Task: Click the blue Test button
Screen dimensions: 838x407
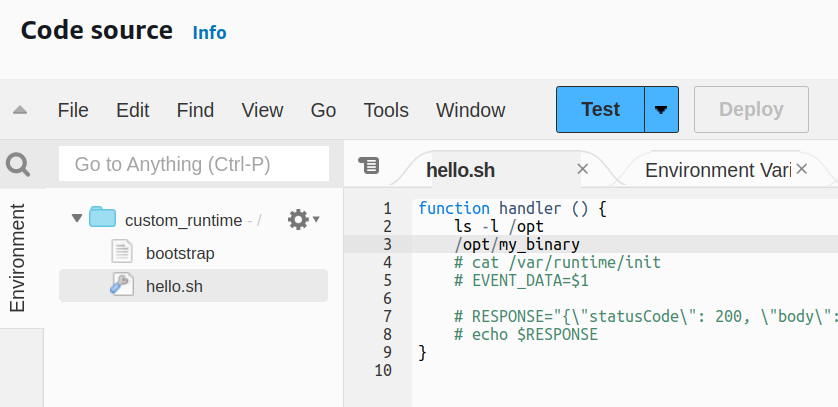Action: pos(600,110)
